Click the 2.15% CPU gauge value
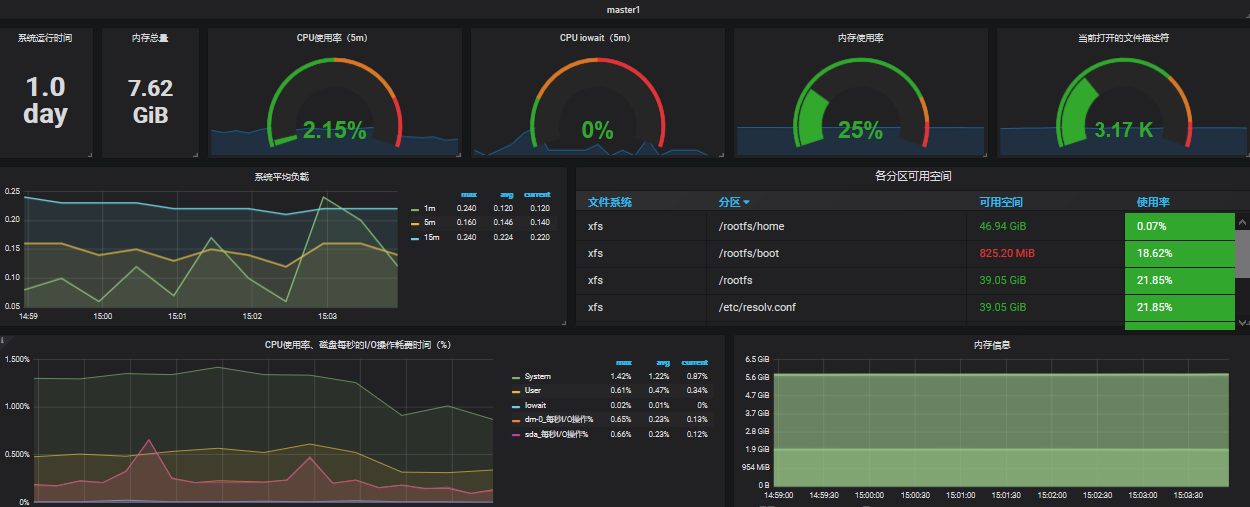Viewport: 1250px width, 507px height. [x=335, y=130]
